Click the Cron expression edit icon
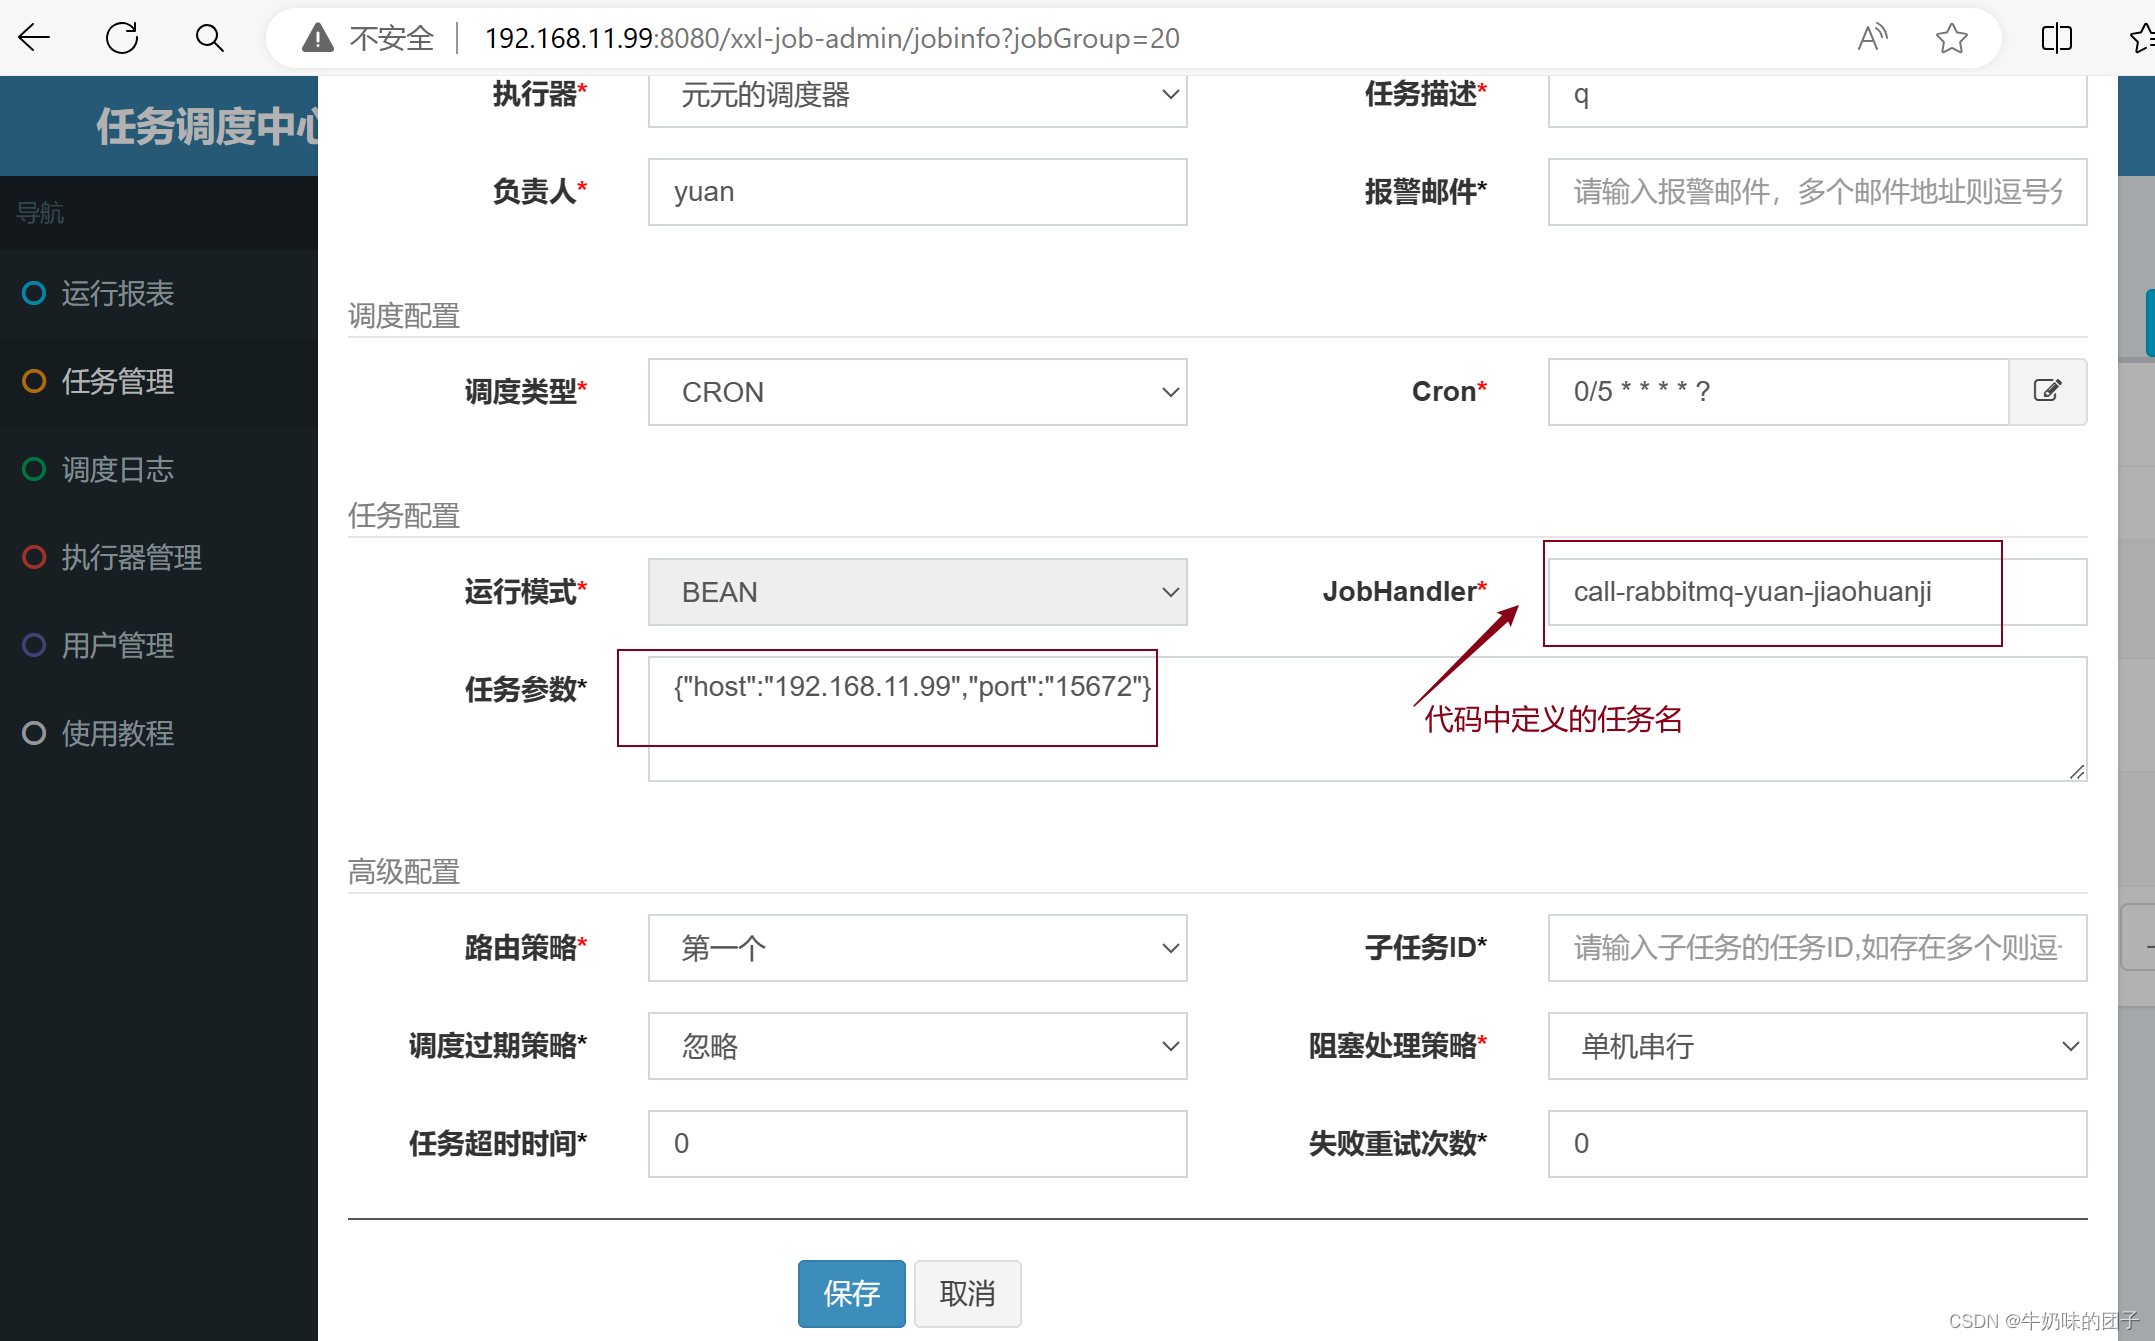The height and width of the screenshot is (1341, 2155). [2047, 391]
